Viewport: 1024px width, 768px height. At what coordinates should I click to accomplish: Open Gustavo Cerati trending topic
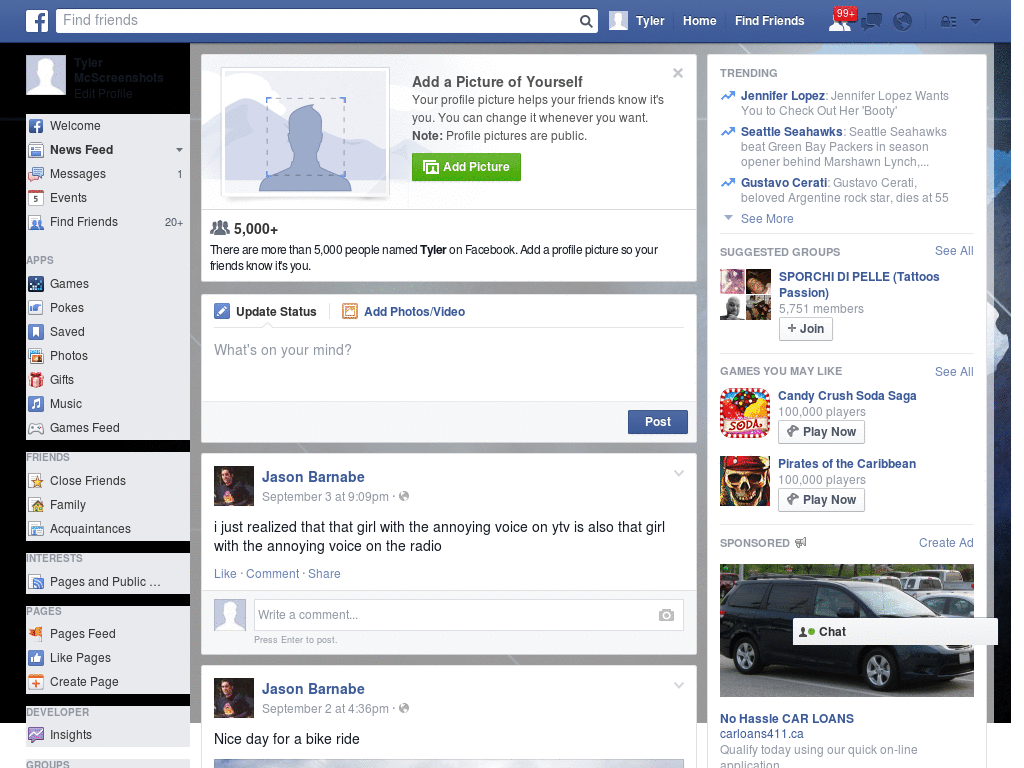coord(784,183)
